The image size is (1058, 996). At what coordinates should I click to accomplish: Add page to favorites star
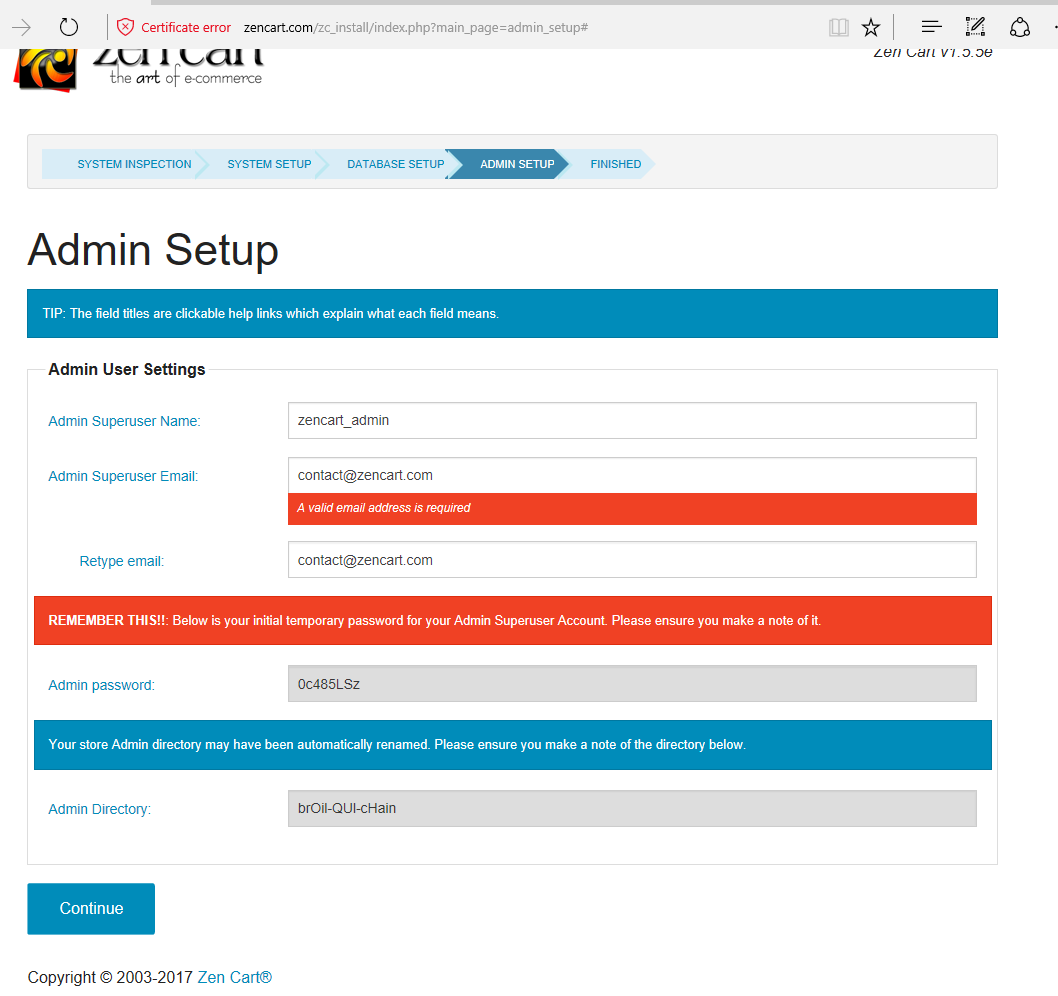point(871,27)
